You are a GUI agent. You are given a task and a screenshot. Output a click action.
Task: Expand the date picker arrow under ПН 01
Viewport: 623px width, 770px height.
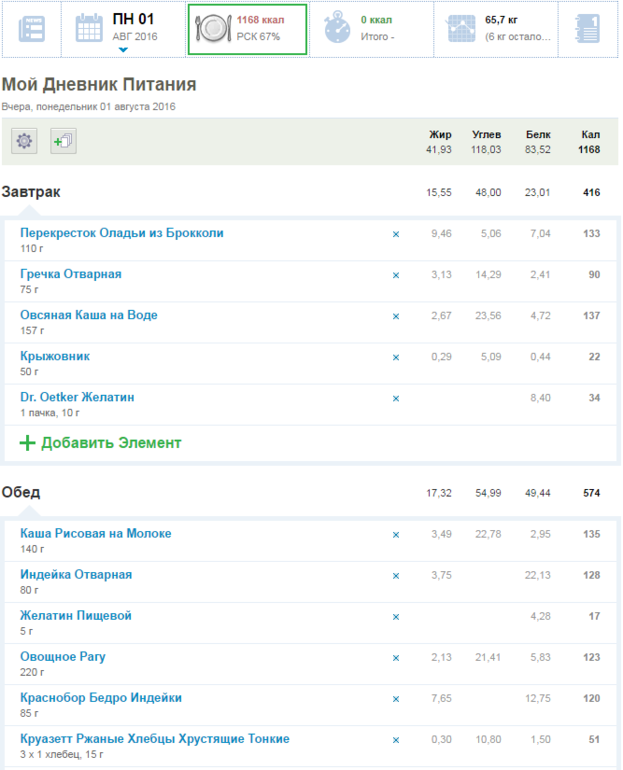(x=122, y=49)
